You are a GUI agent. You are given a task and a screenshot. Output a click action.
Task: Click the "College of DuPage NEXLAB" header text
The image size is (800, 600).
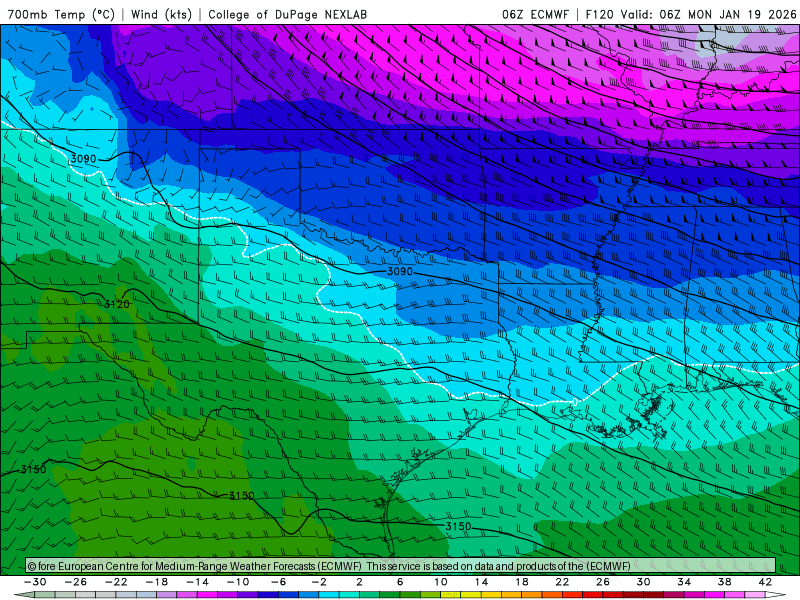[x=288, y=14]
